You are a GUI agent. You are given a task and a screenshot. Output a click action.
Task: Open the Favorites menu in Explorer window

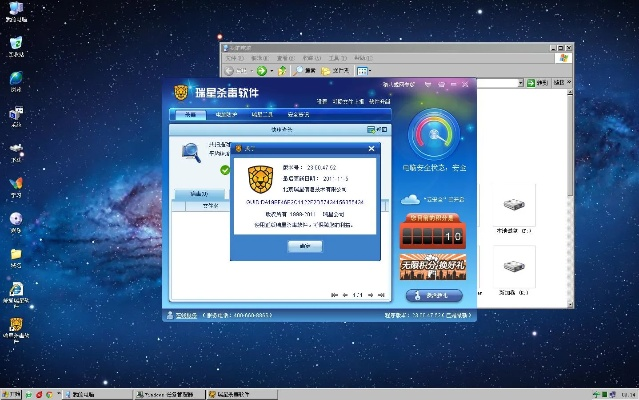[311, 58]
